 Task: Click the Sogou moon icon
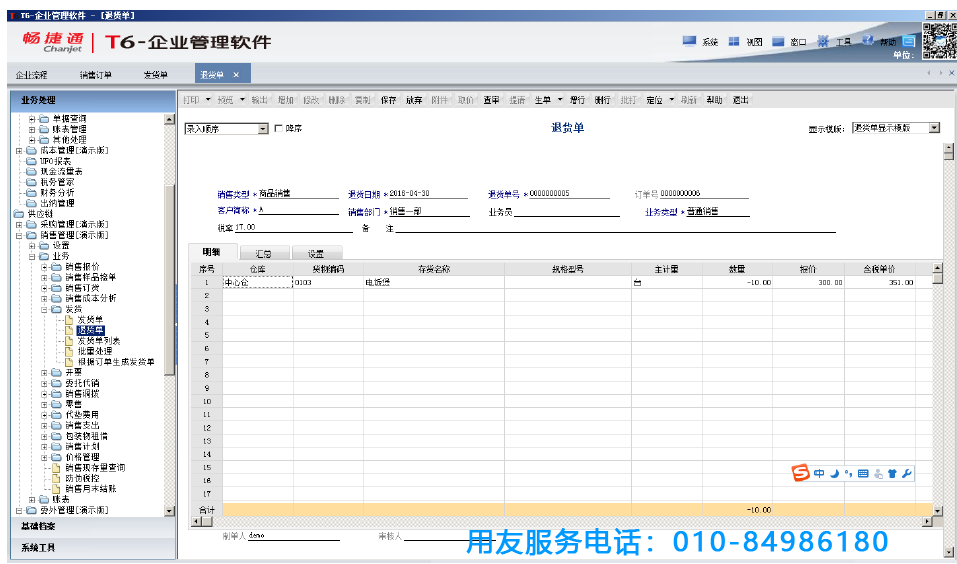pyautogui.click(x=834, y=473)
